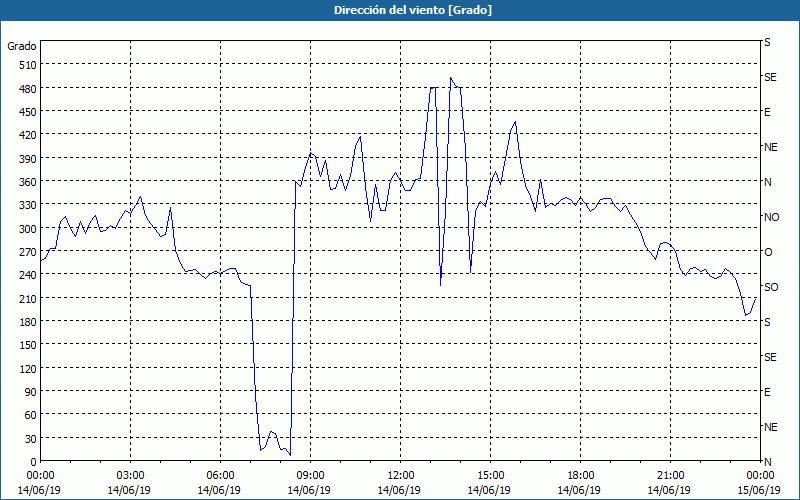800x500 pixels.
Task: Select the 390 y-axis tick label
Action: [x=28, y=159]
